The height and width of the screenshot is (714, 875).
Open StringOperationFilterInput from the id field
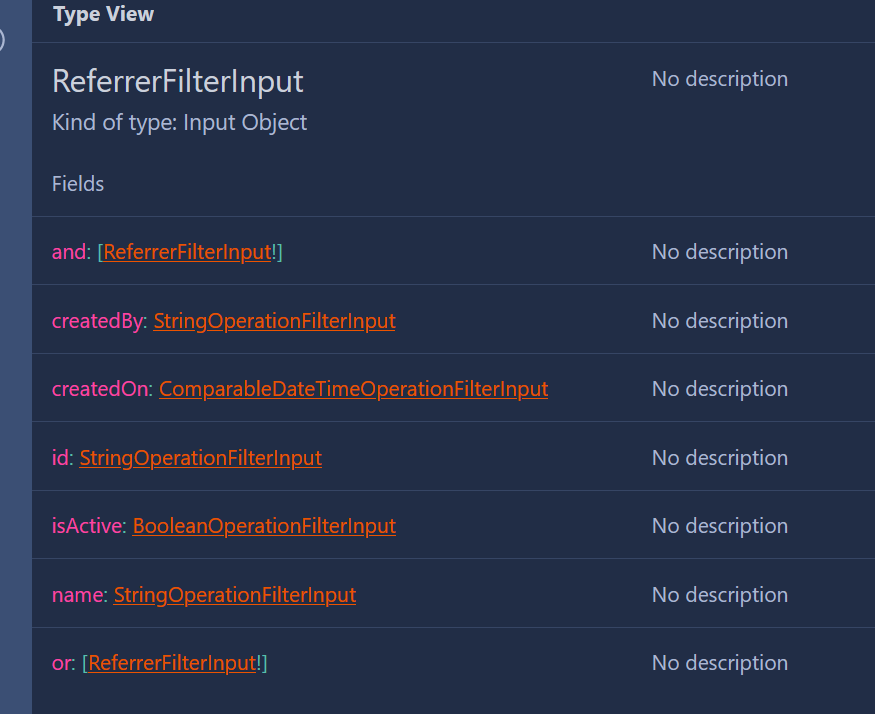click(x=200, y=457)
